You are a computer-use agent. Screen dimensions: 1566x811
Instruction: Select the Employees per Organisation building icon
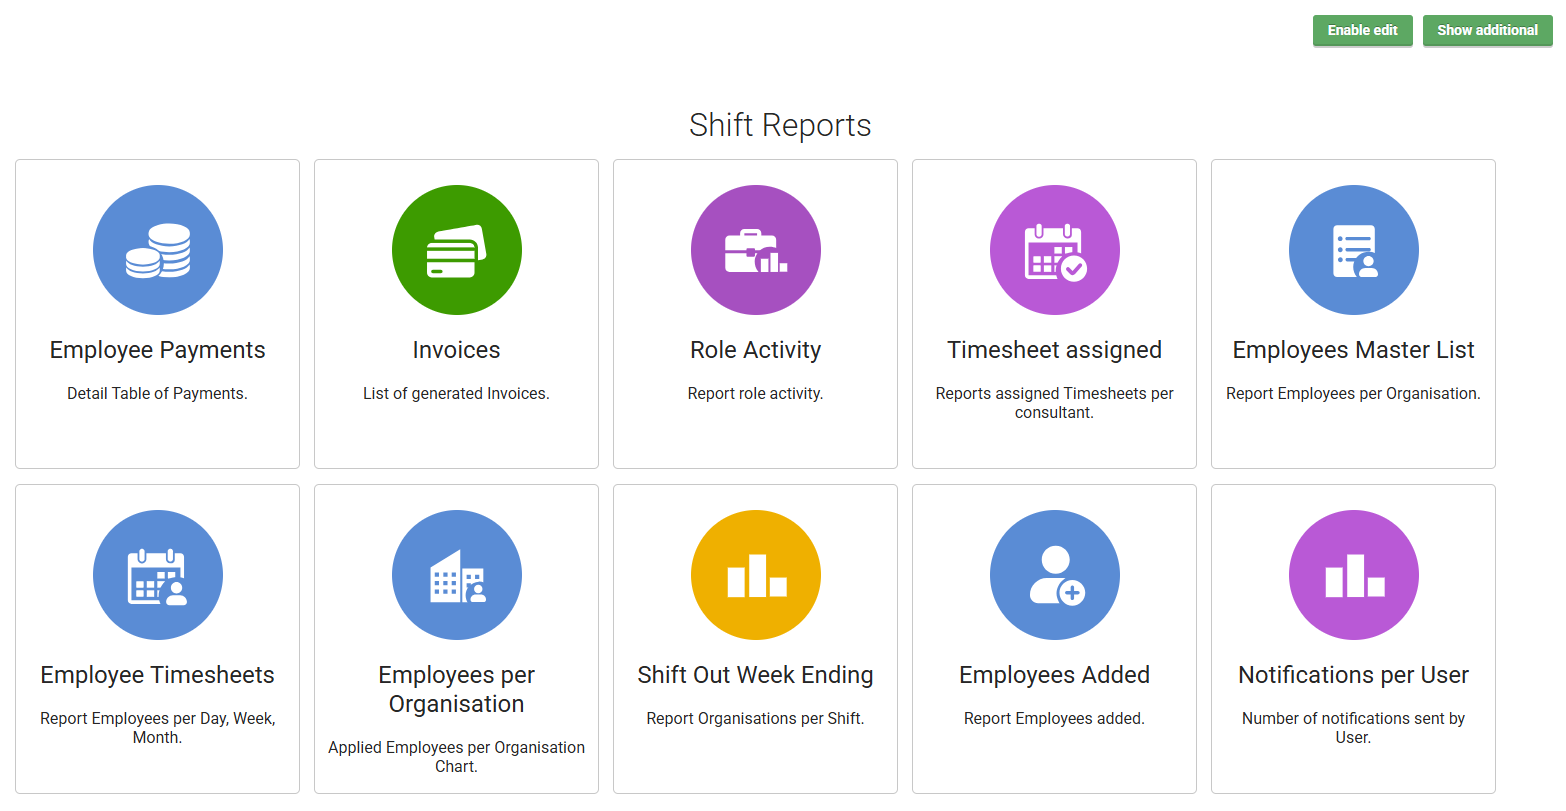tap(456, 575)
